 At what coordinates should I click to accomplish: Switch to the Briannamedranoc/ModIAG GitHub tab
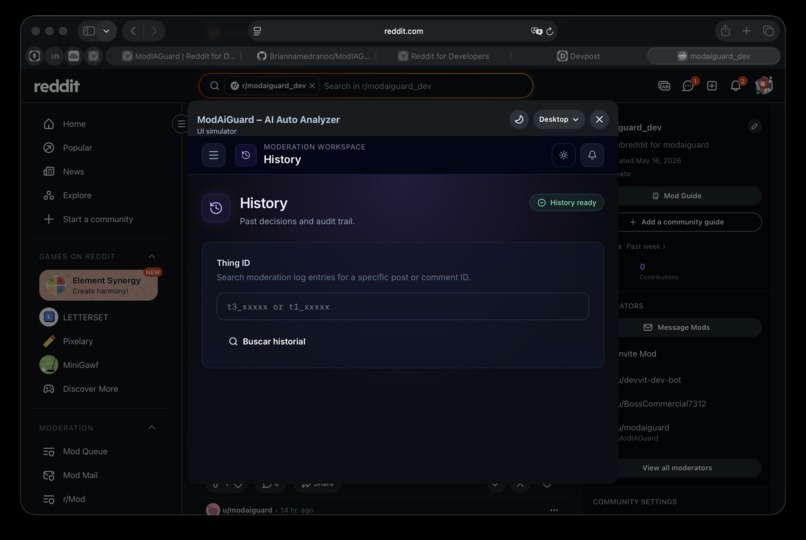point(313,56)
